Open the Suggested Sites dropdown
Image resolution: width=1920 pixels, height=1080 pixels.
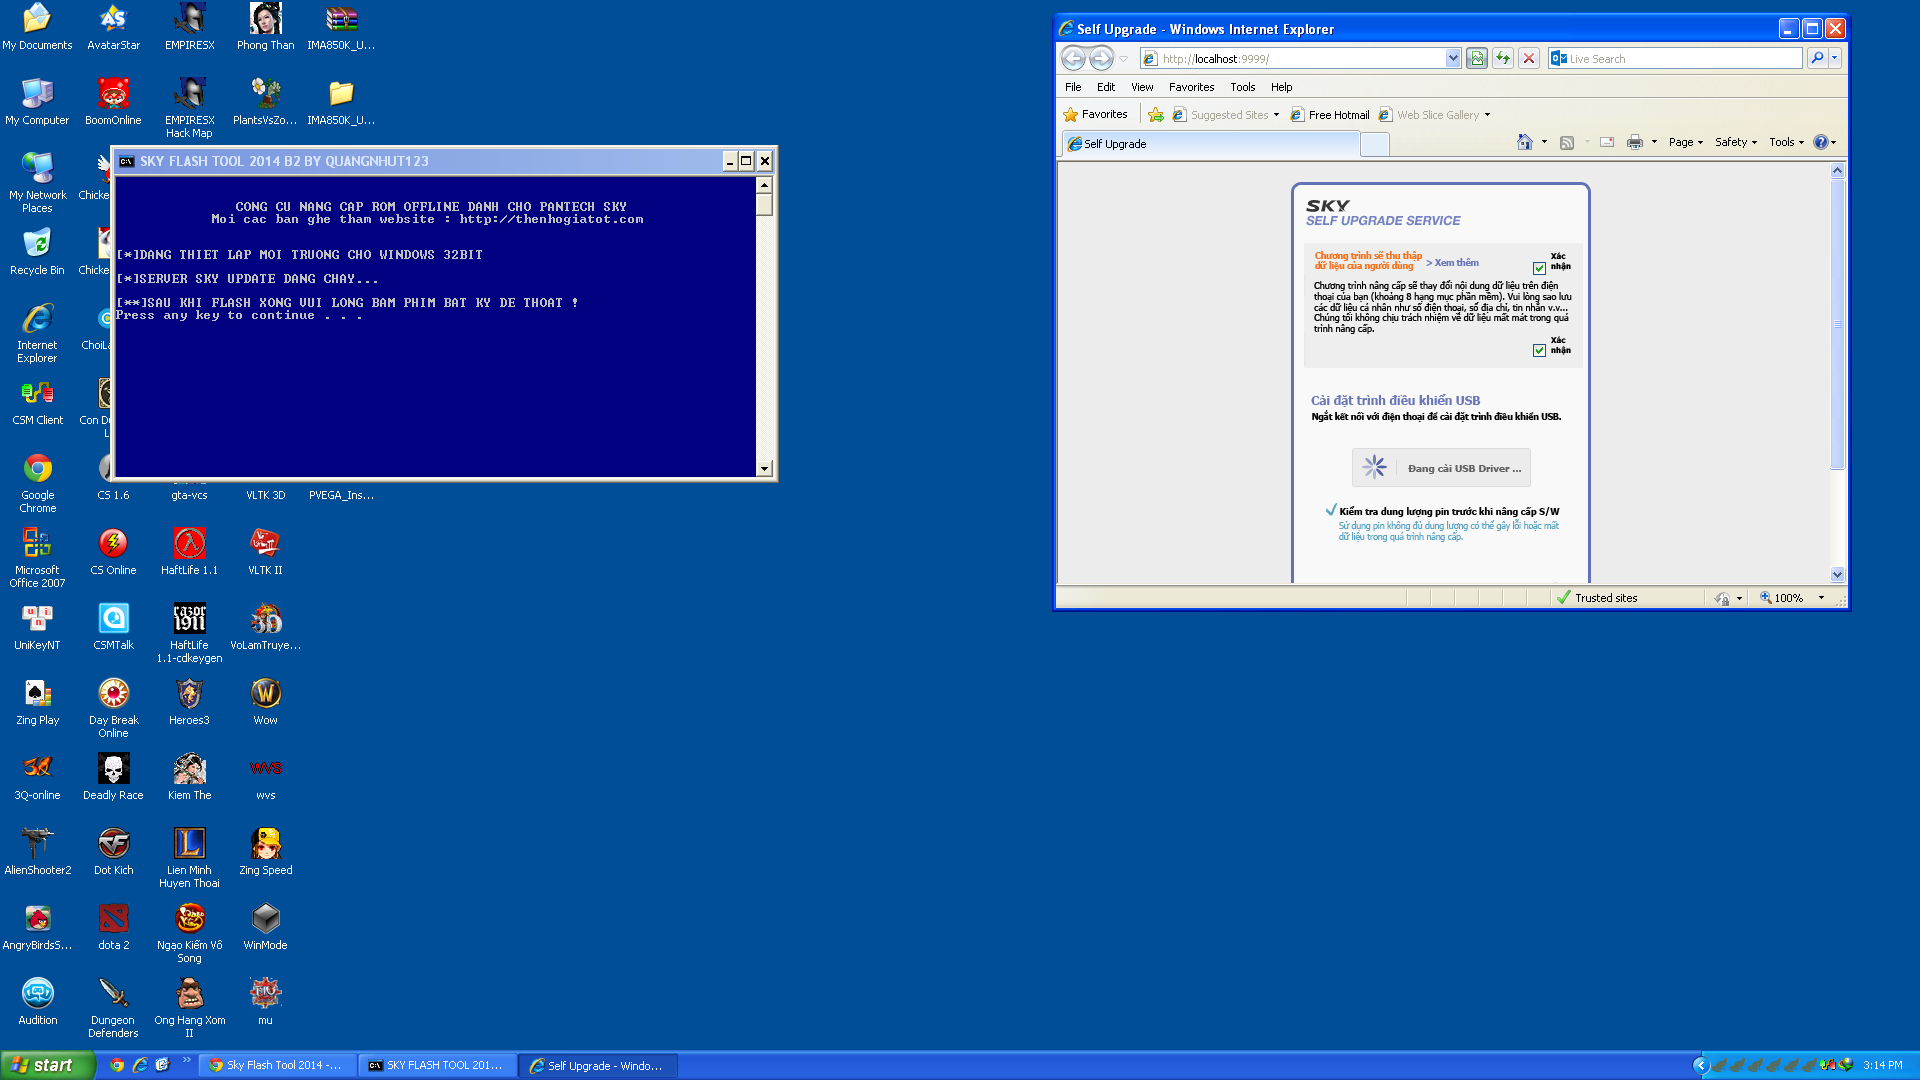[x=1277, y=115]
